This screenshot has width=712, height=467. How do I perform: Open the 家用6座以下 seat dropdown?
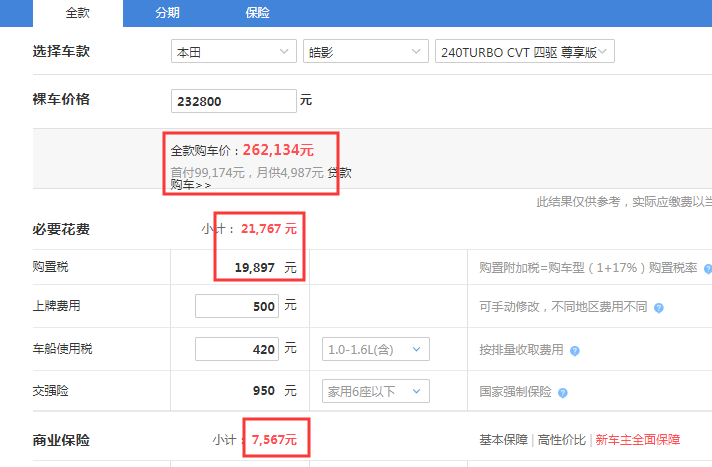(376, 391)
